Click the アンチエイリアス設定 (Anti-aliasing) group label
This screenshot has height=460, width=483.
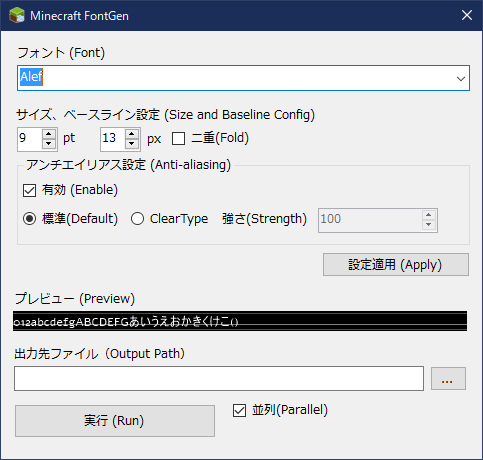[x=128, y=165]
